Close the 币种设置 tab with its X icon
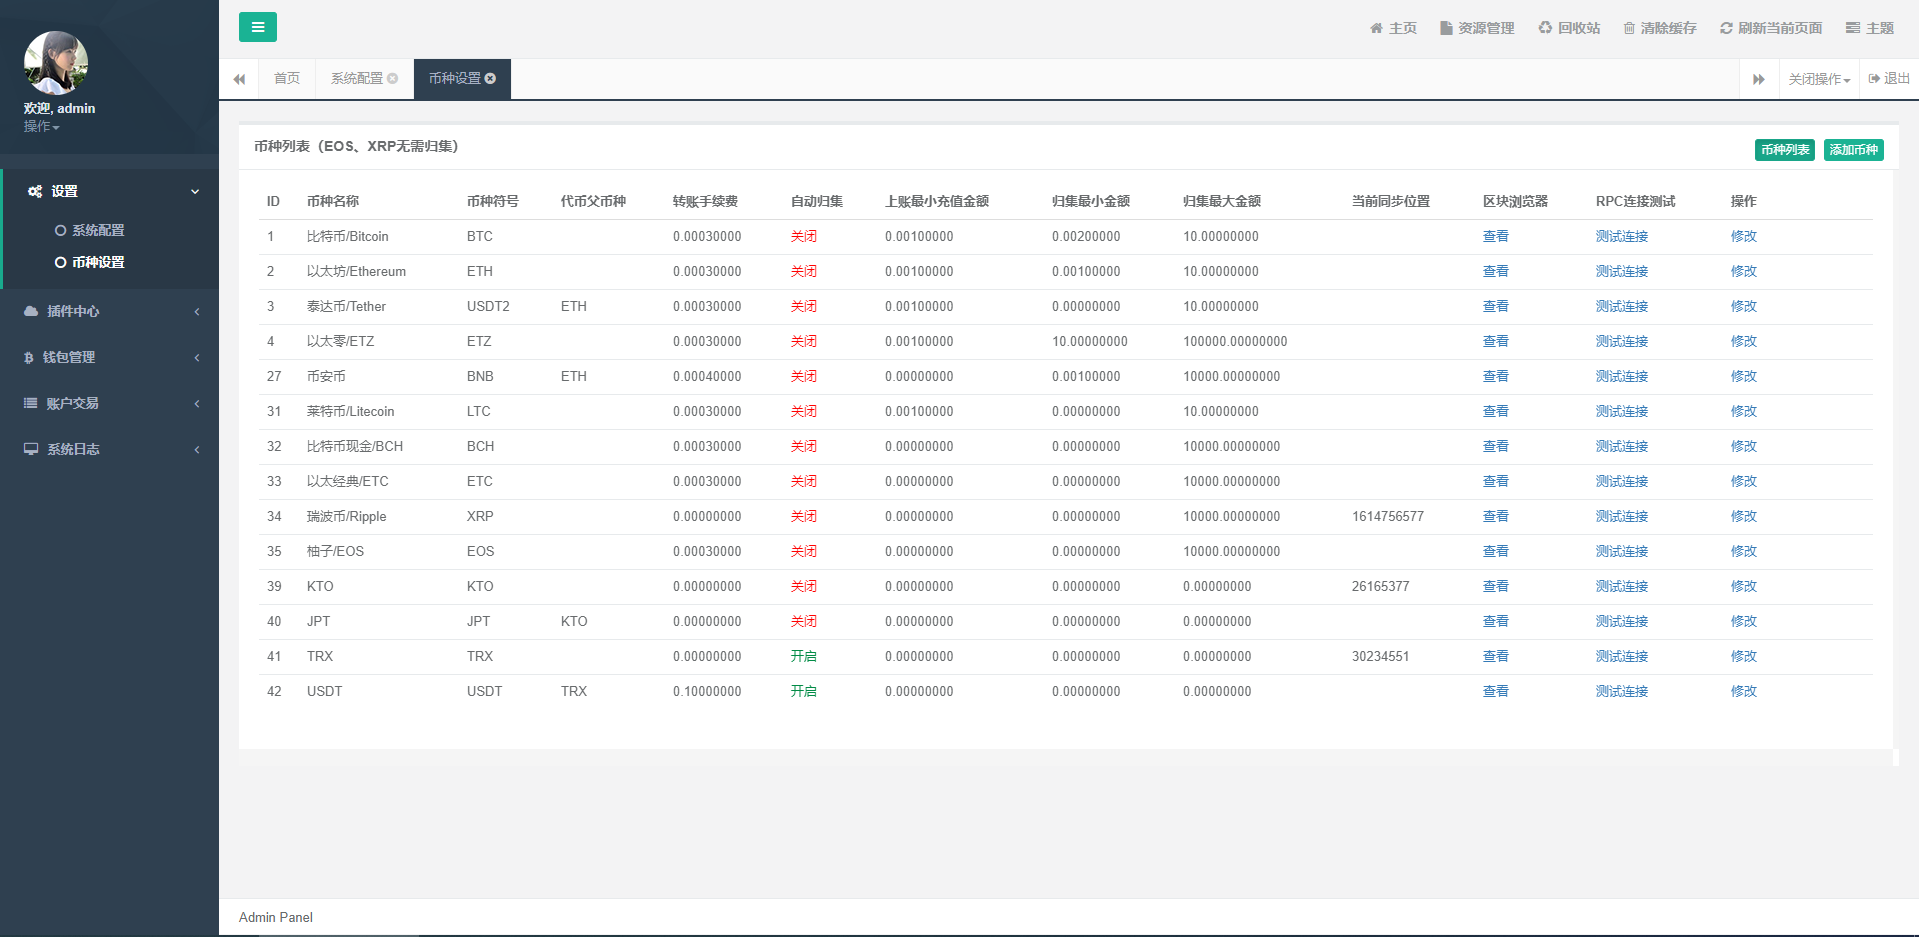The height and width of the screenshot is (937, 1919). click(491, 79)
